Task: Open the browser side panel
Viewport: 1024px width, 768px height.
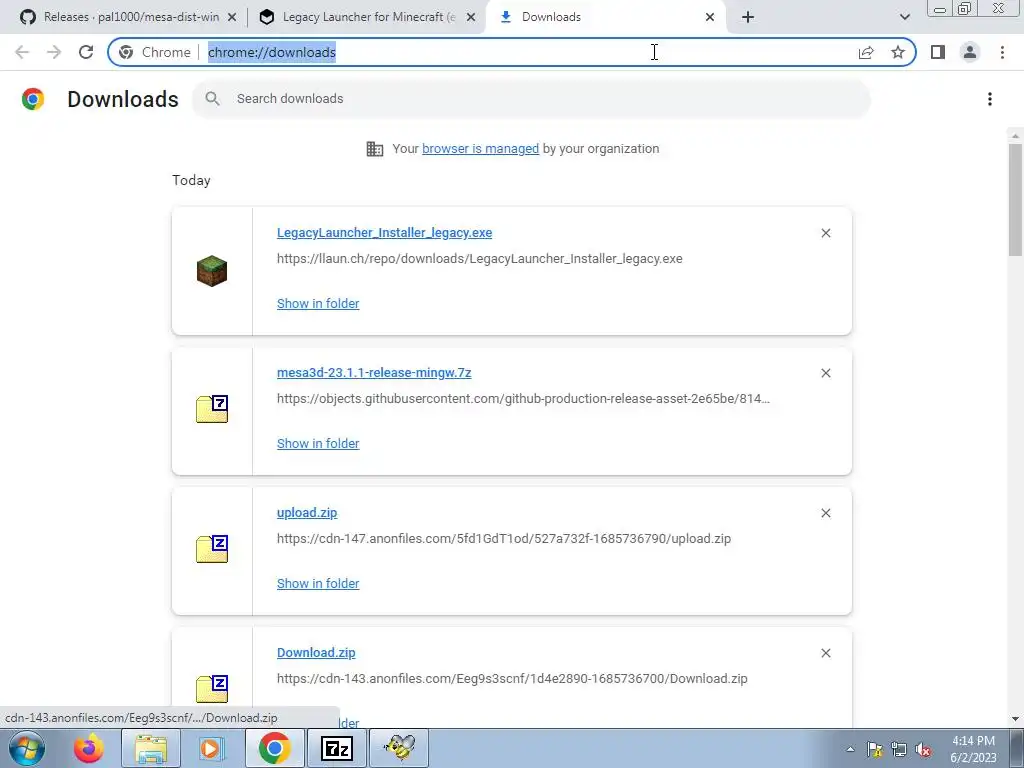Action: coord(938,52)
